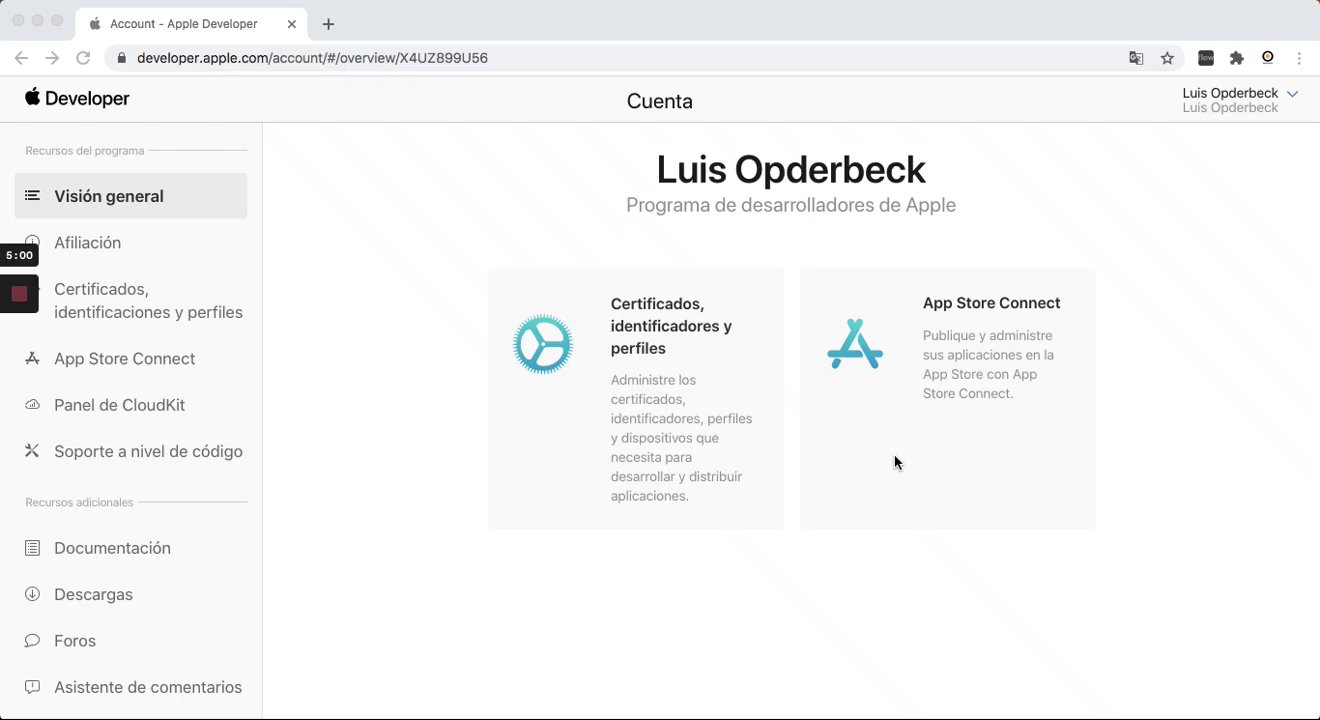Click the Descargas download arrow icon
This screenshot has width=1320, height=720.
tap(32, 594)
